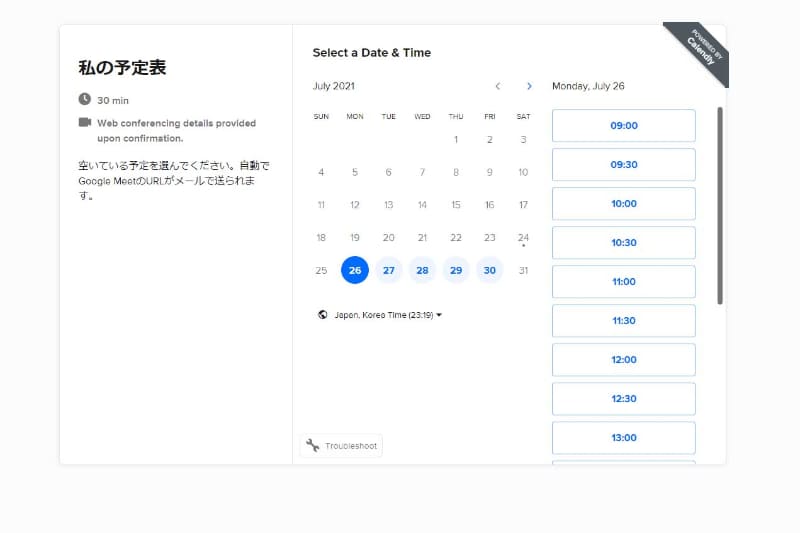This screenshot has height=533, width=800.
Task: Click the July 2021 month label
Action: [x=334, y=86]
